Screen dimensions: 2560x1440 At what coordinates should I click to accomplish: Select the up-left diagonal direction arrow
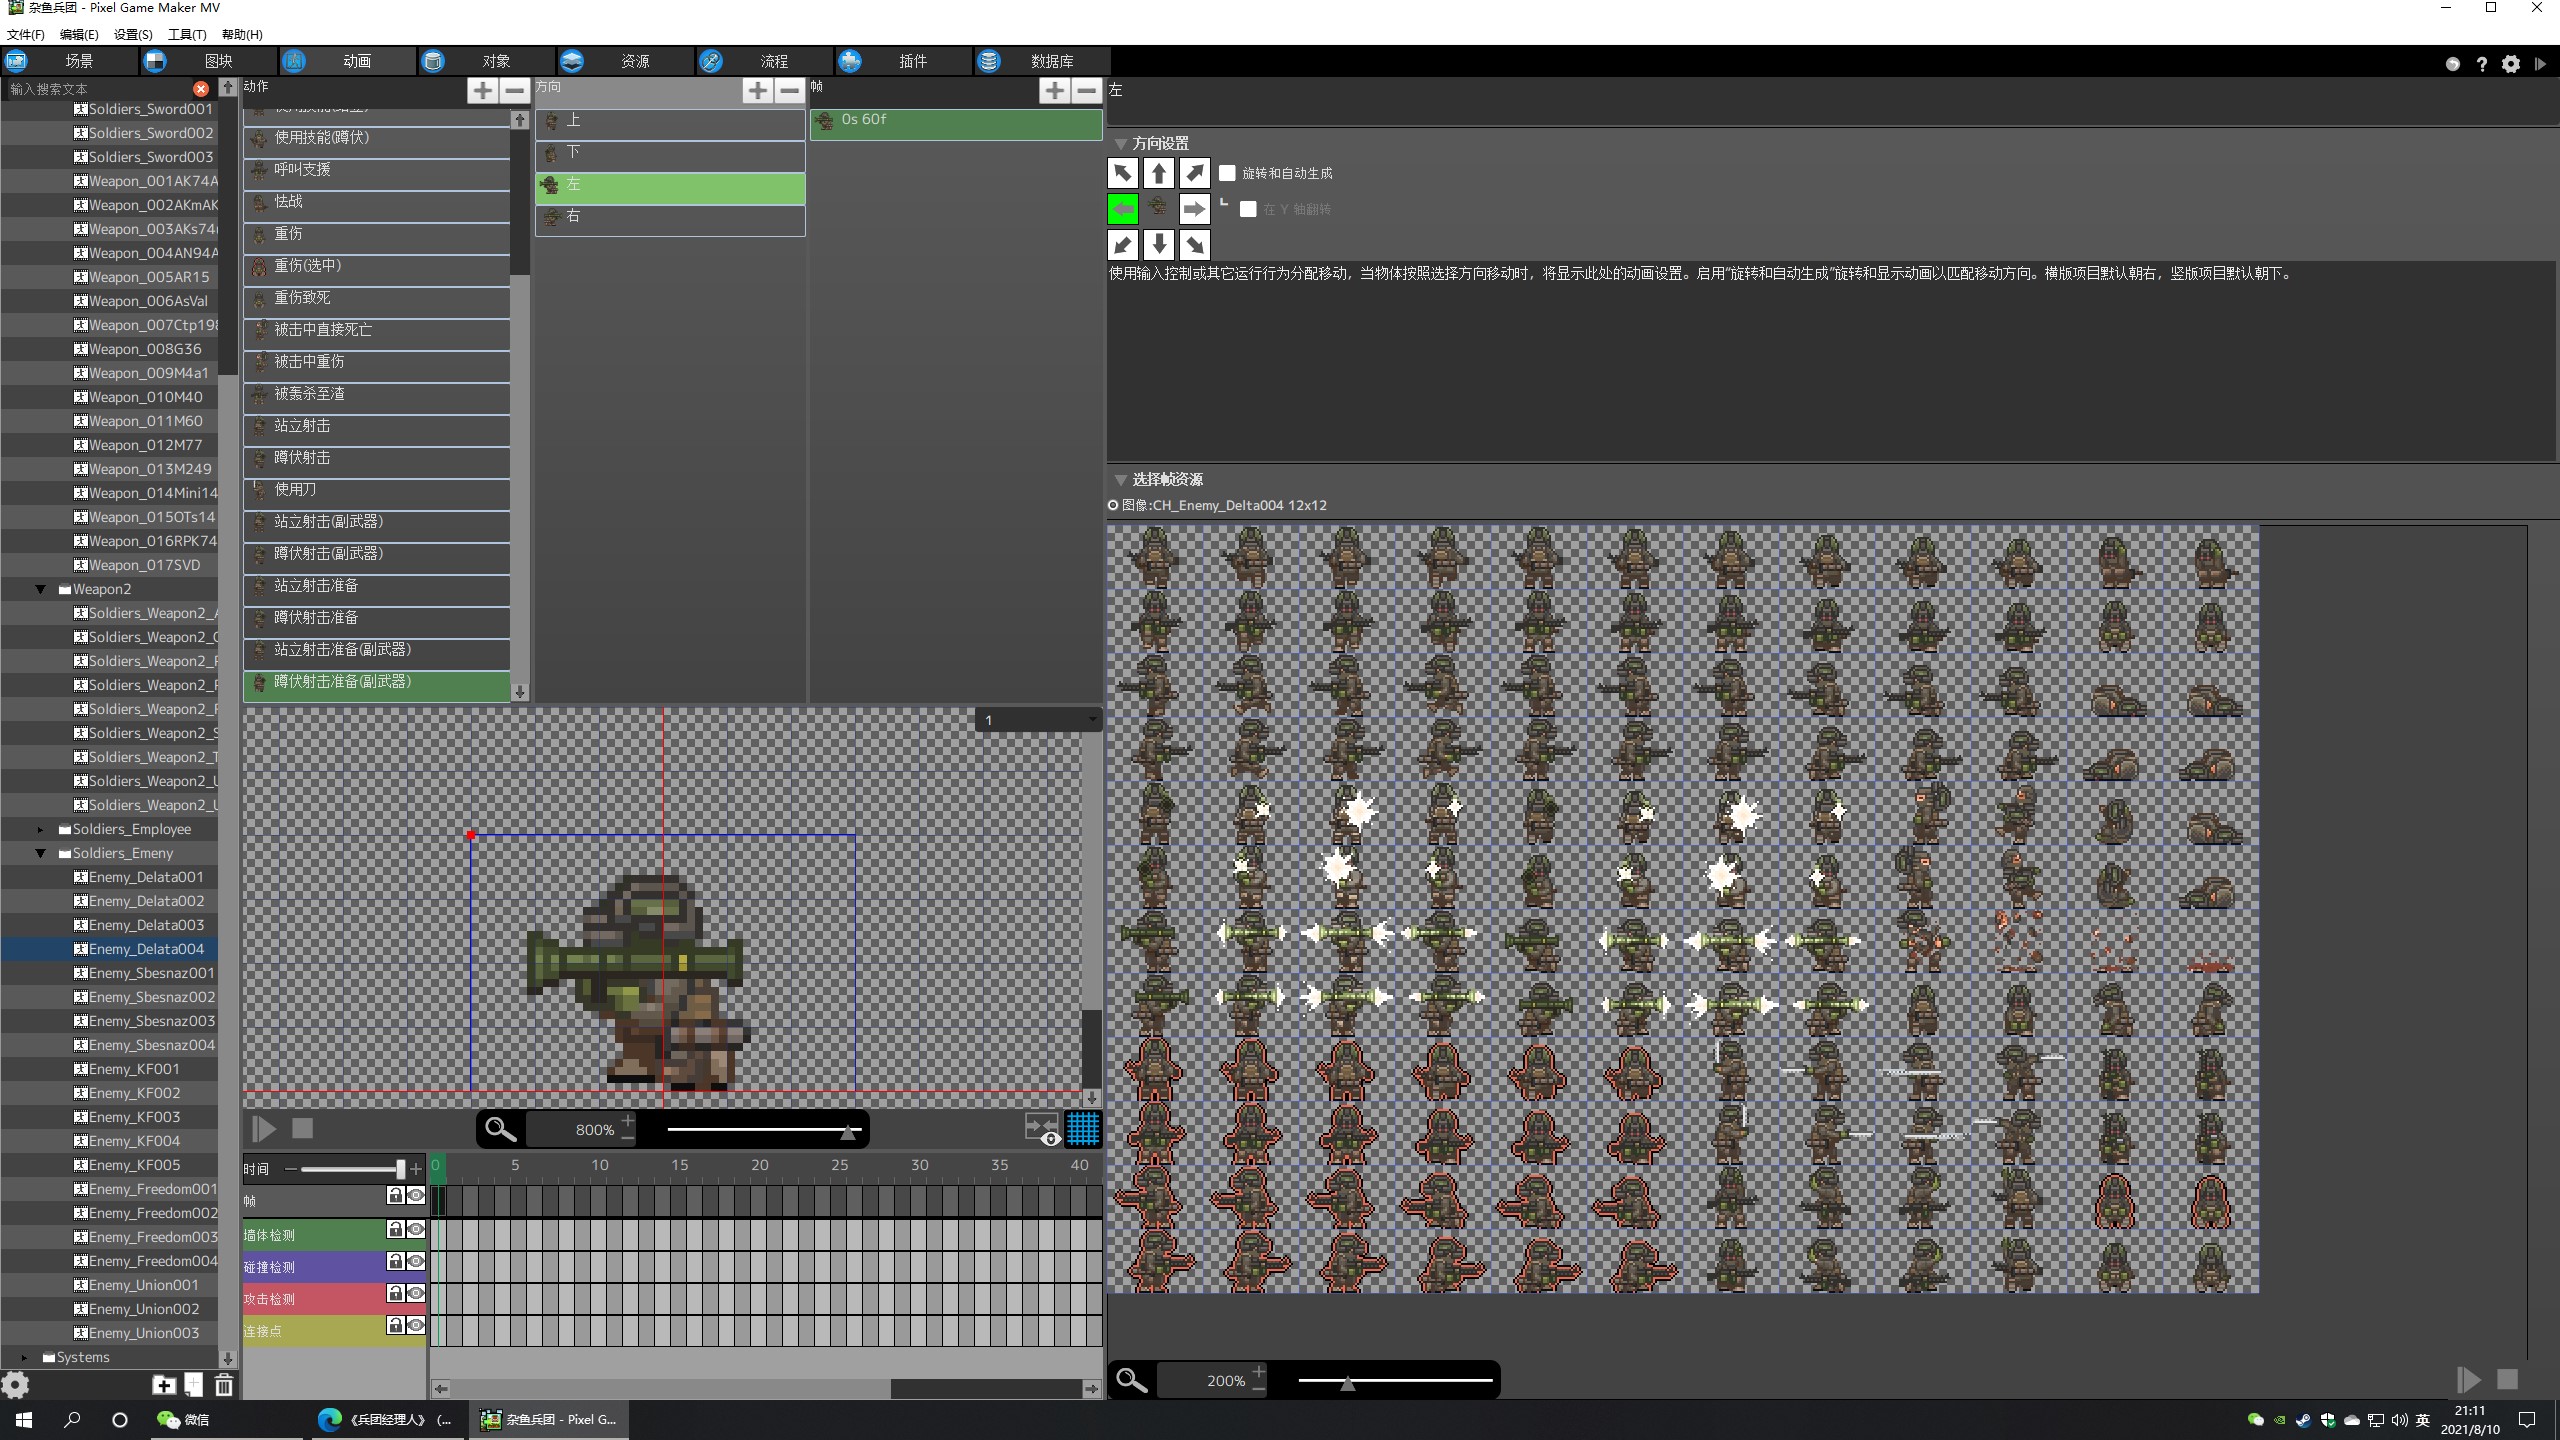[x=1122, y=173]
